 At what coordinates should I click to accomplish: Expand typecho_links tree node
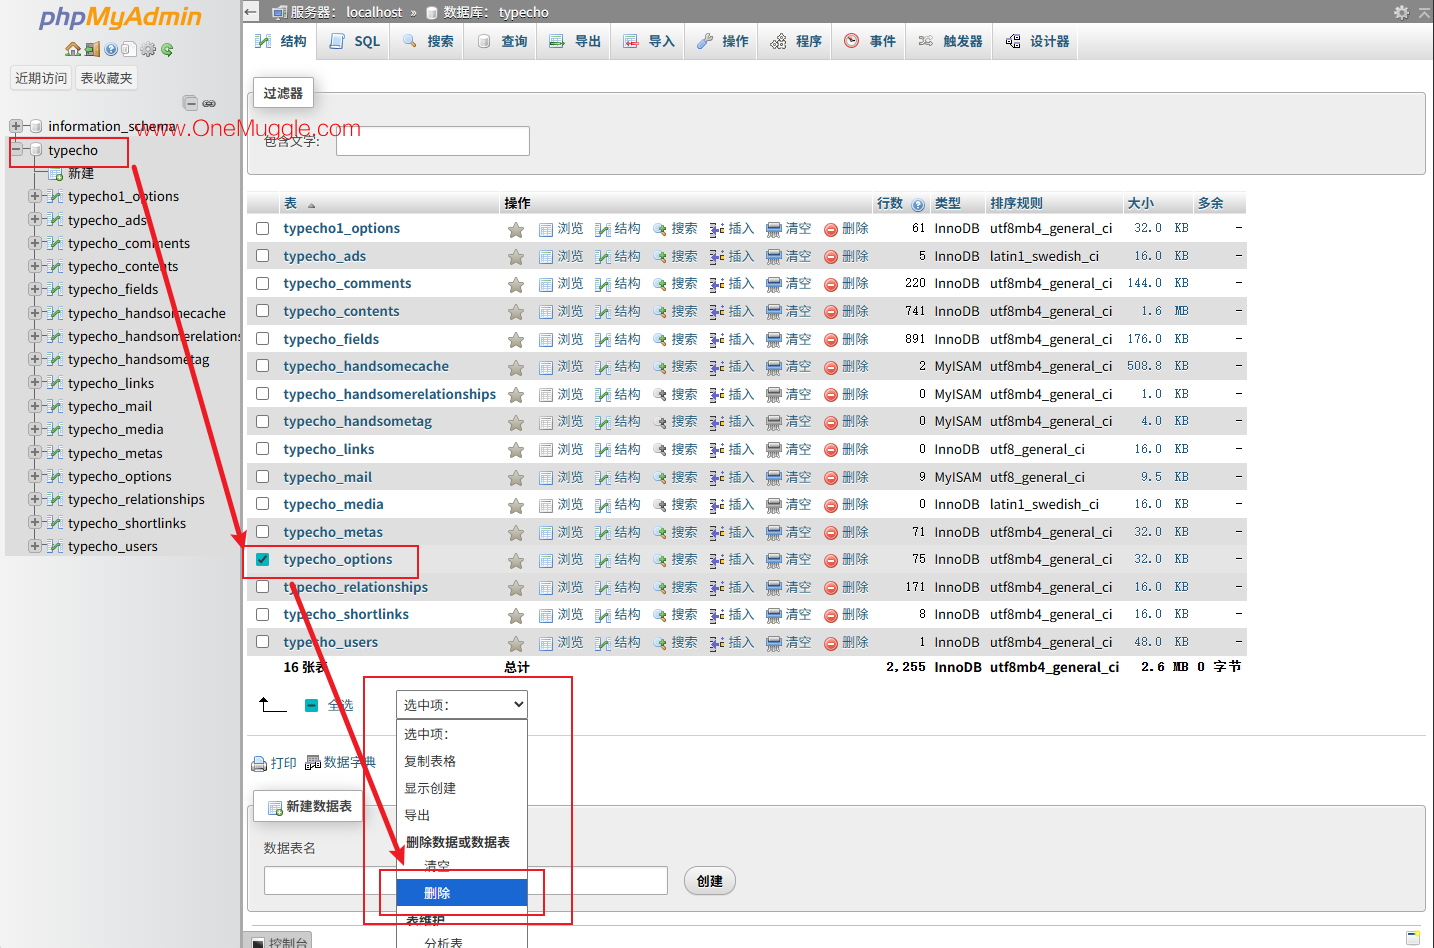pyautogui.click(x=36, y=383)
